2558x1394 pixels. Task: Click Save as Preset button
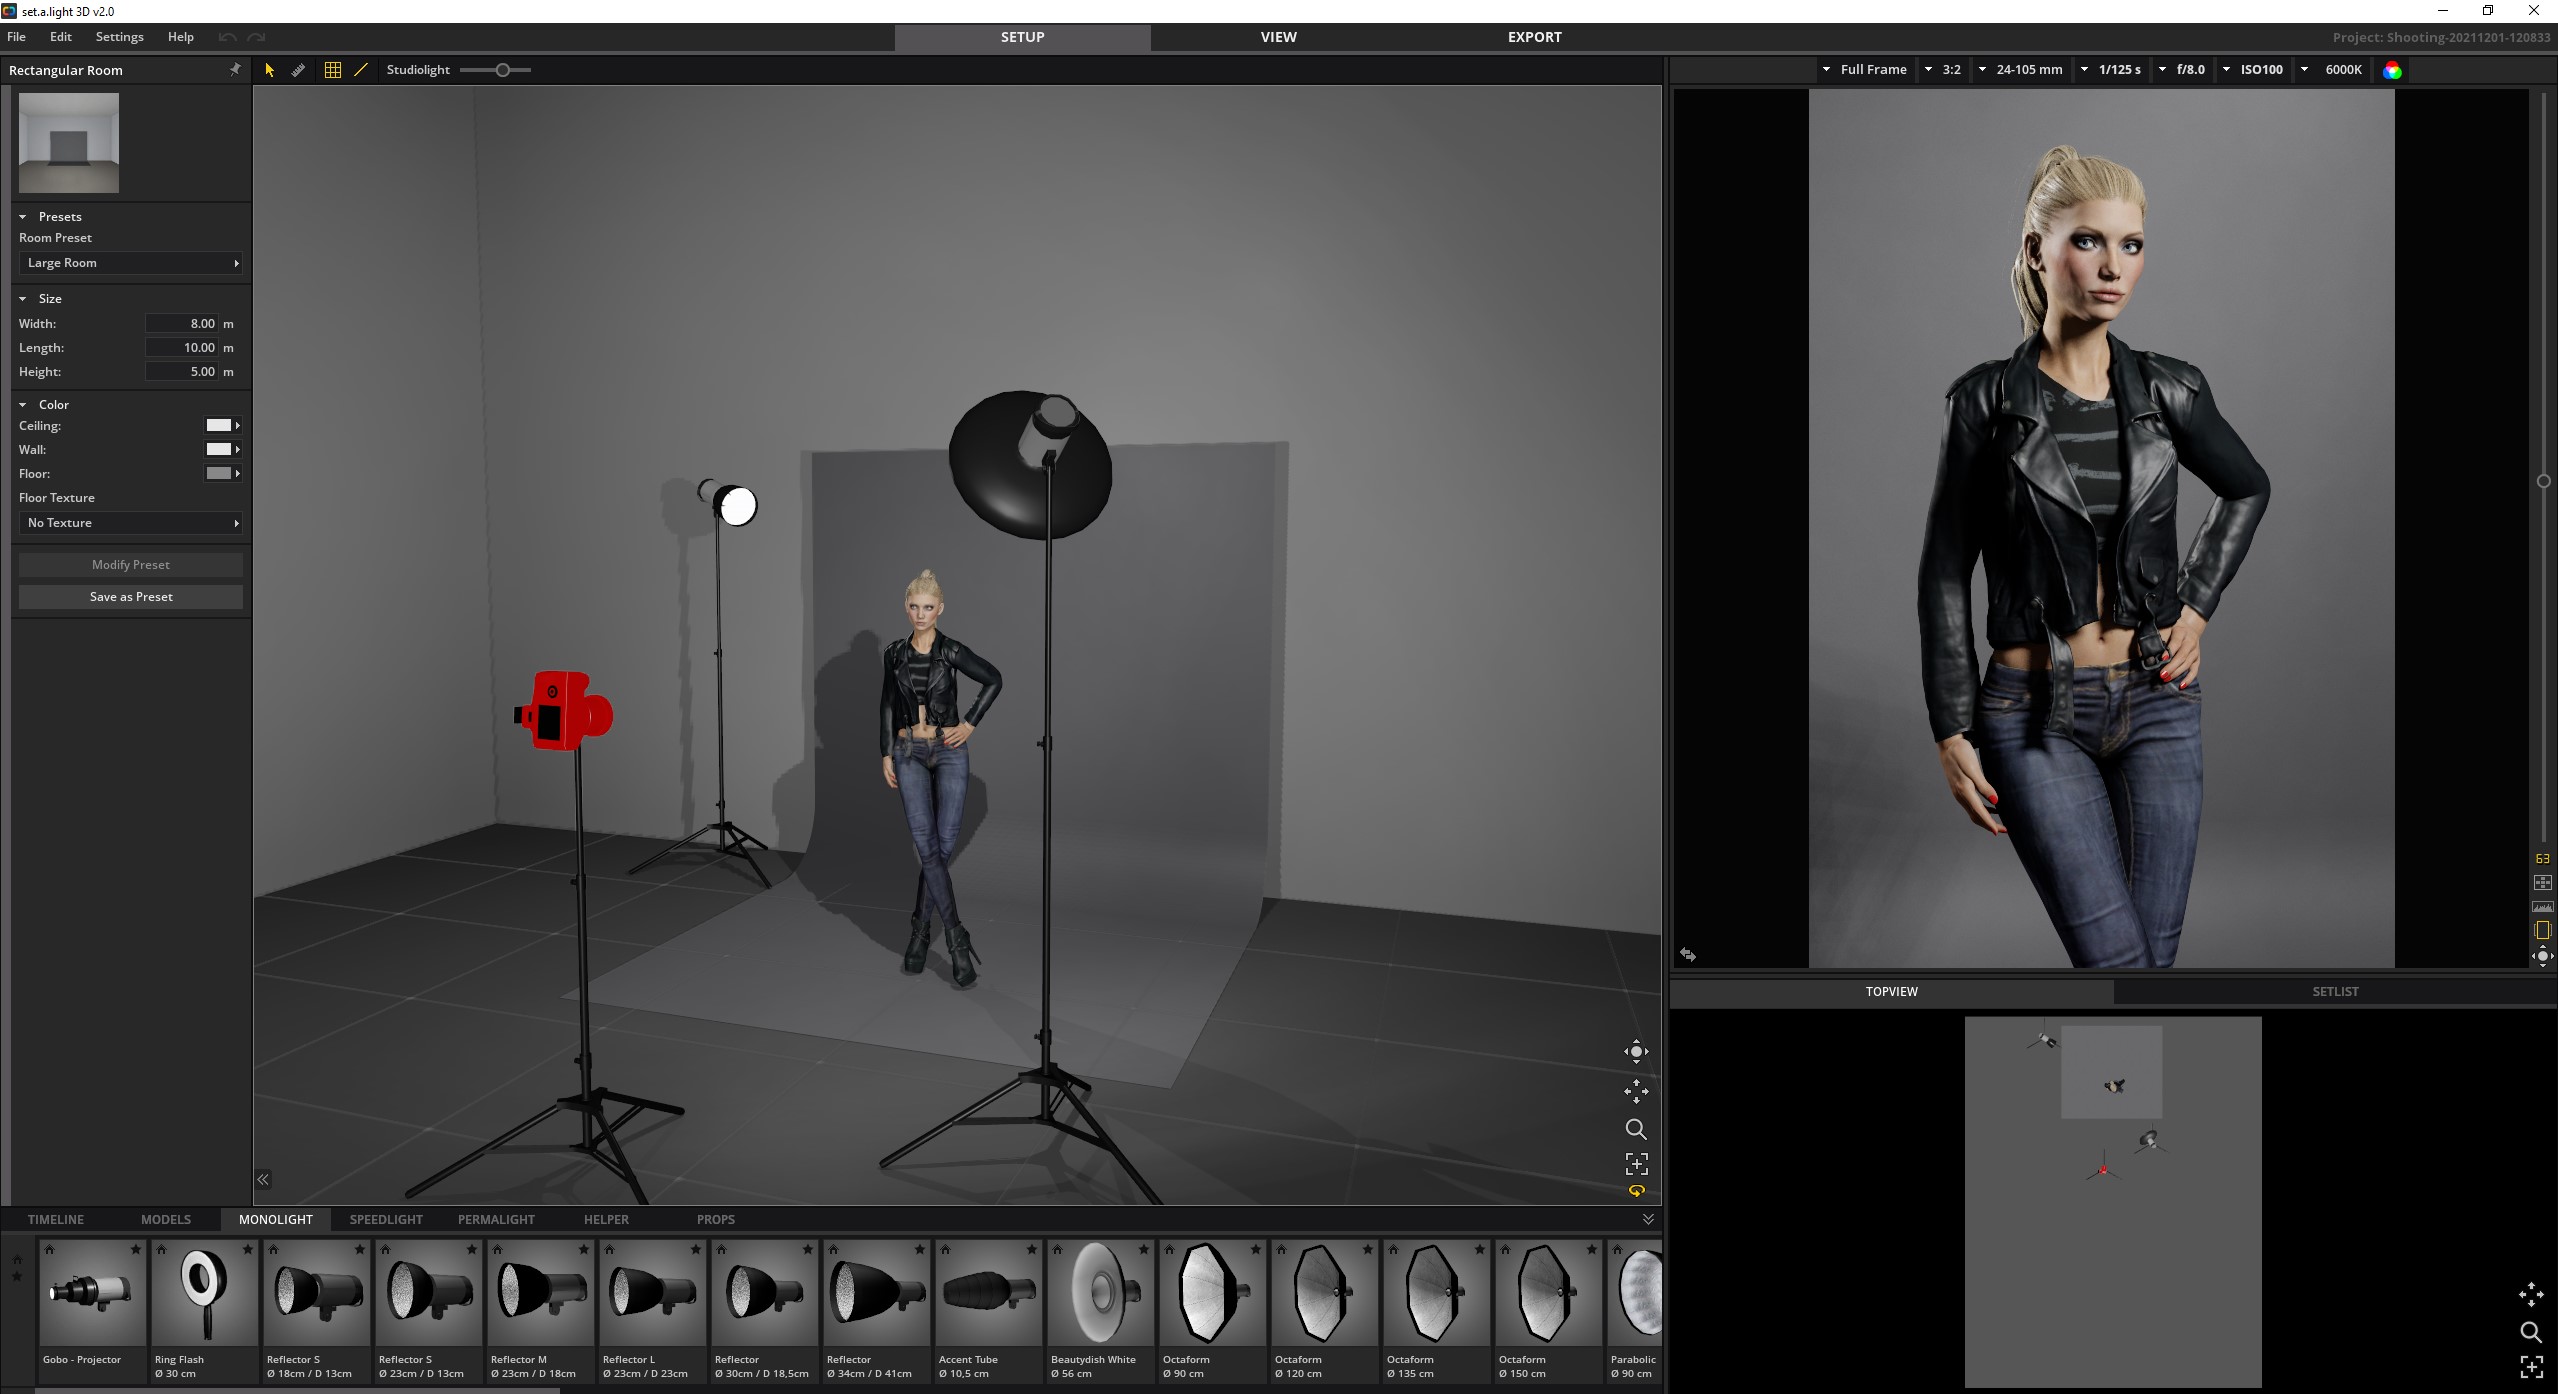click(131, 597)
